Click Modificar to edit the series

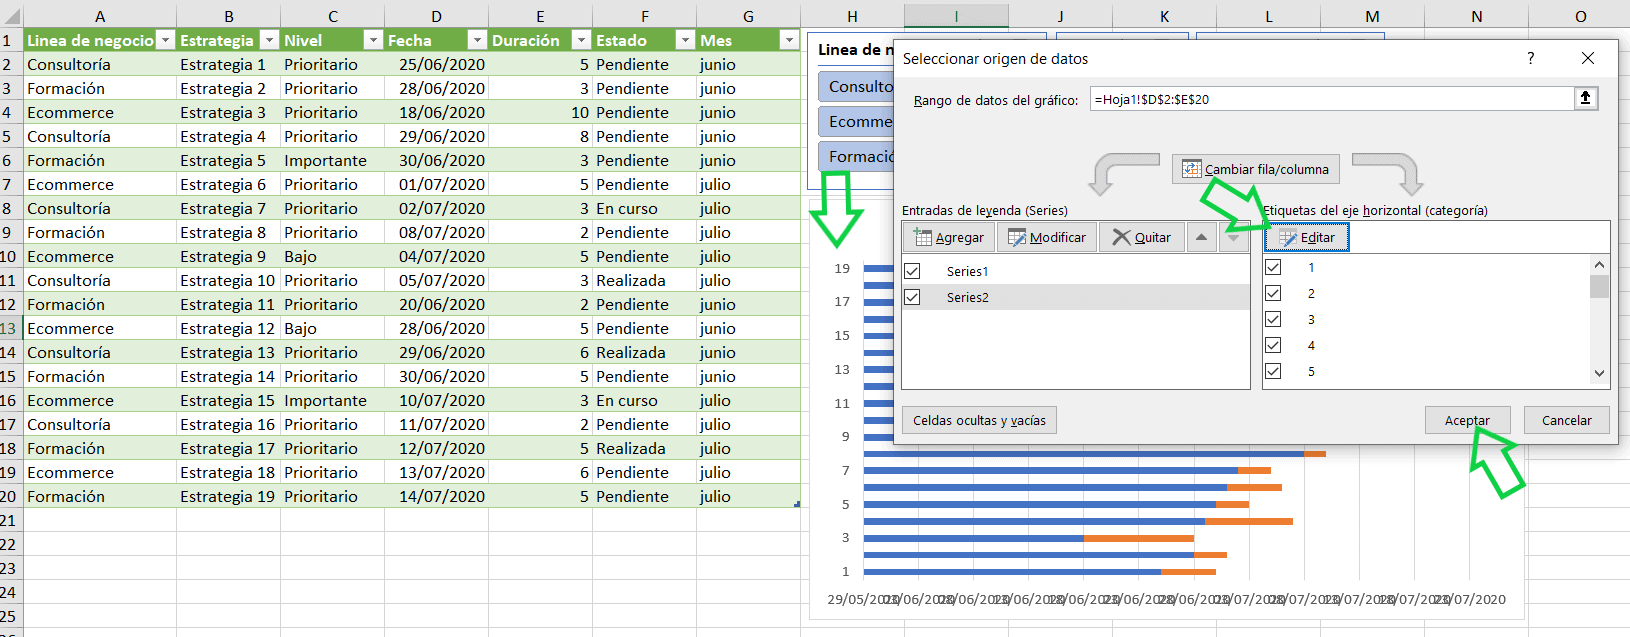(1047, 237)
